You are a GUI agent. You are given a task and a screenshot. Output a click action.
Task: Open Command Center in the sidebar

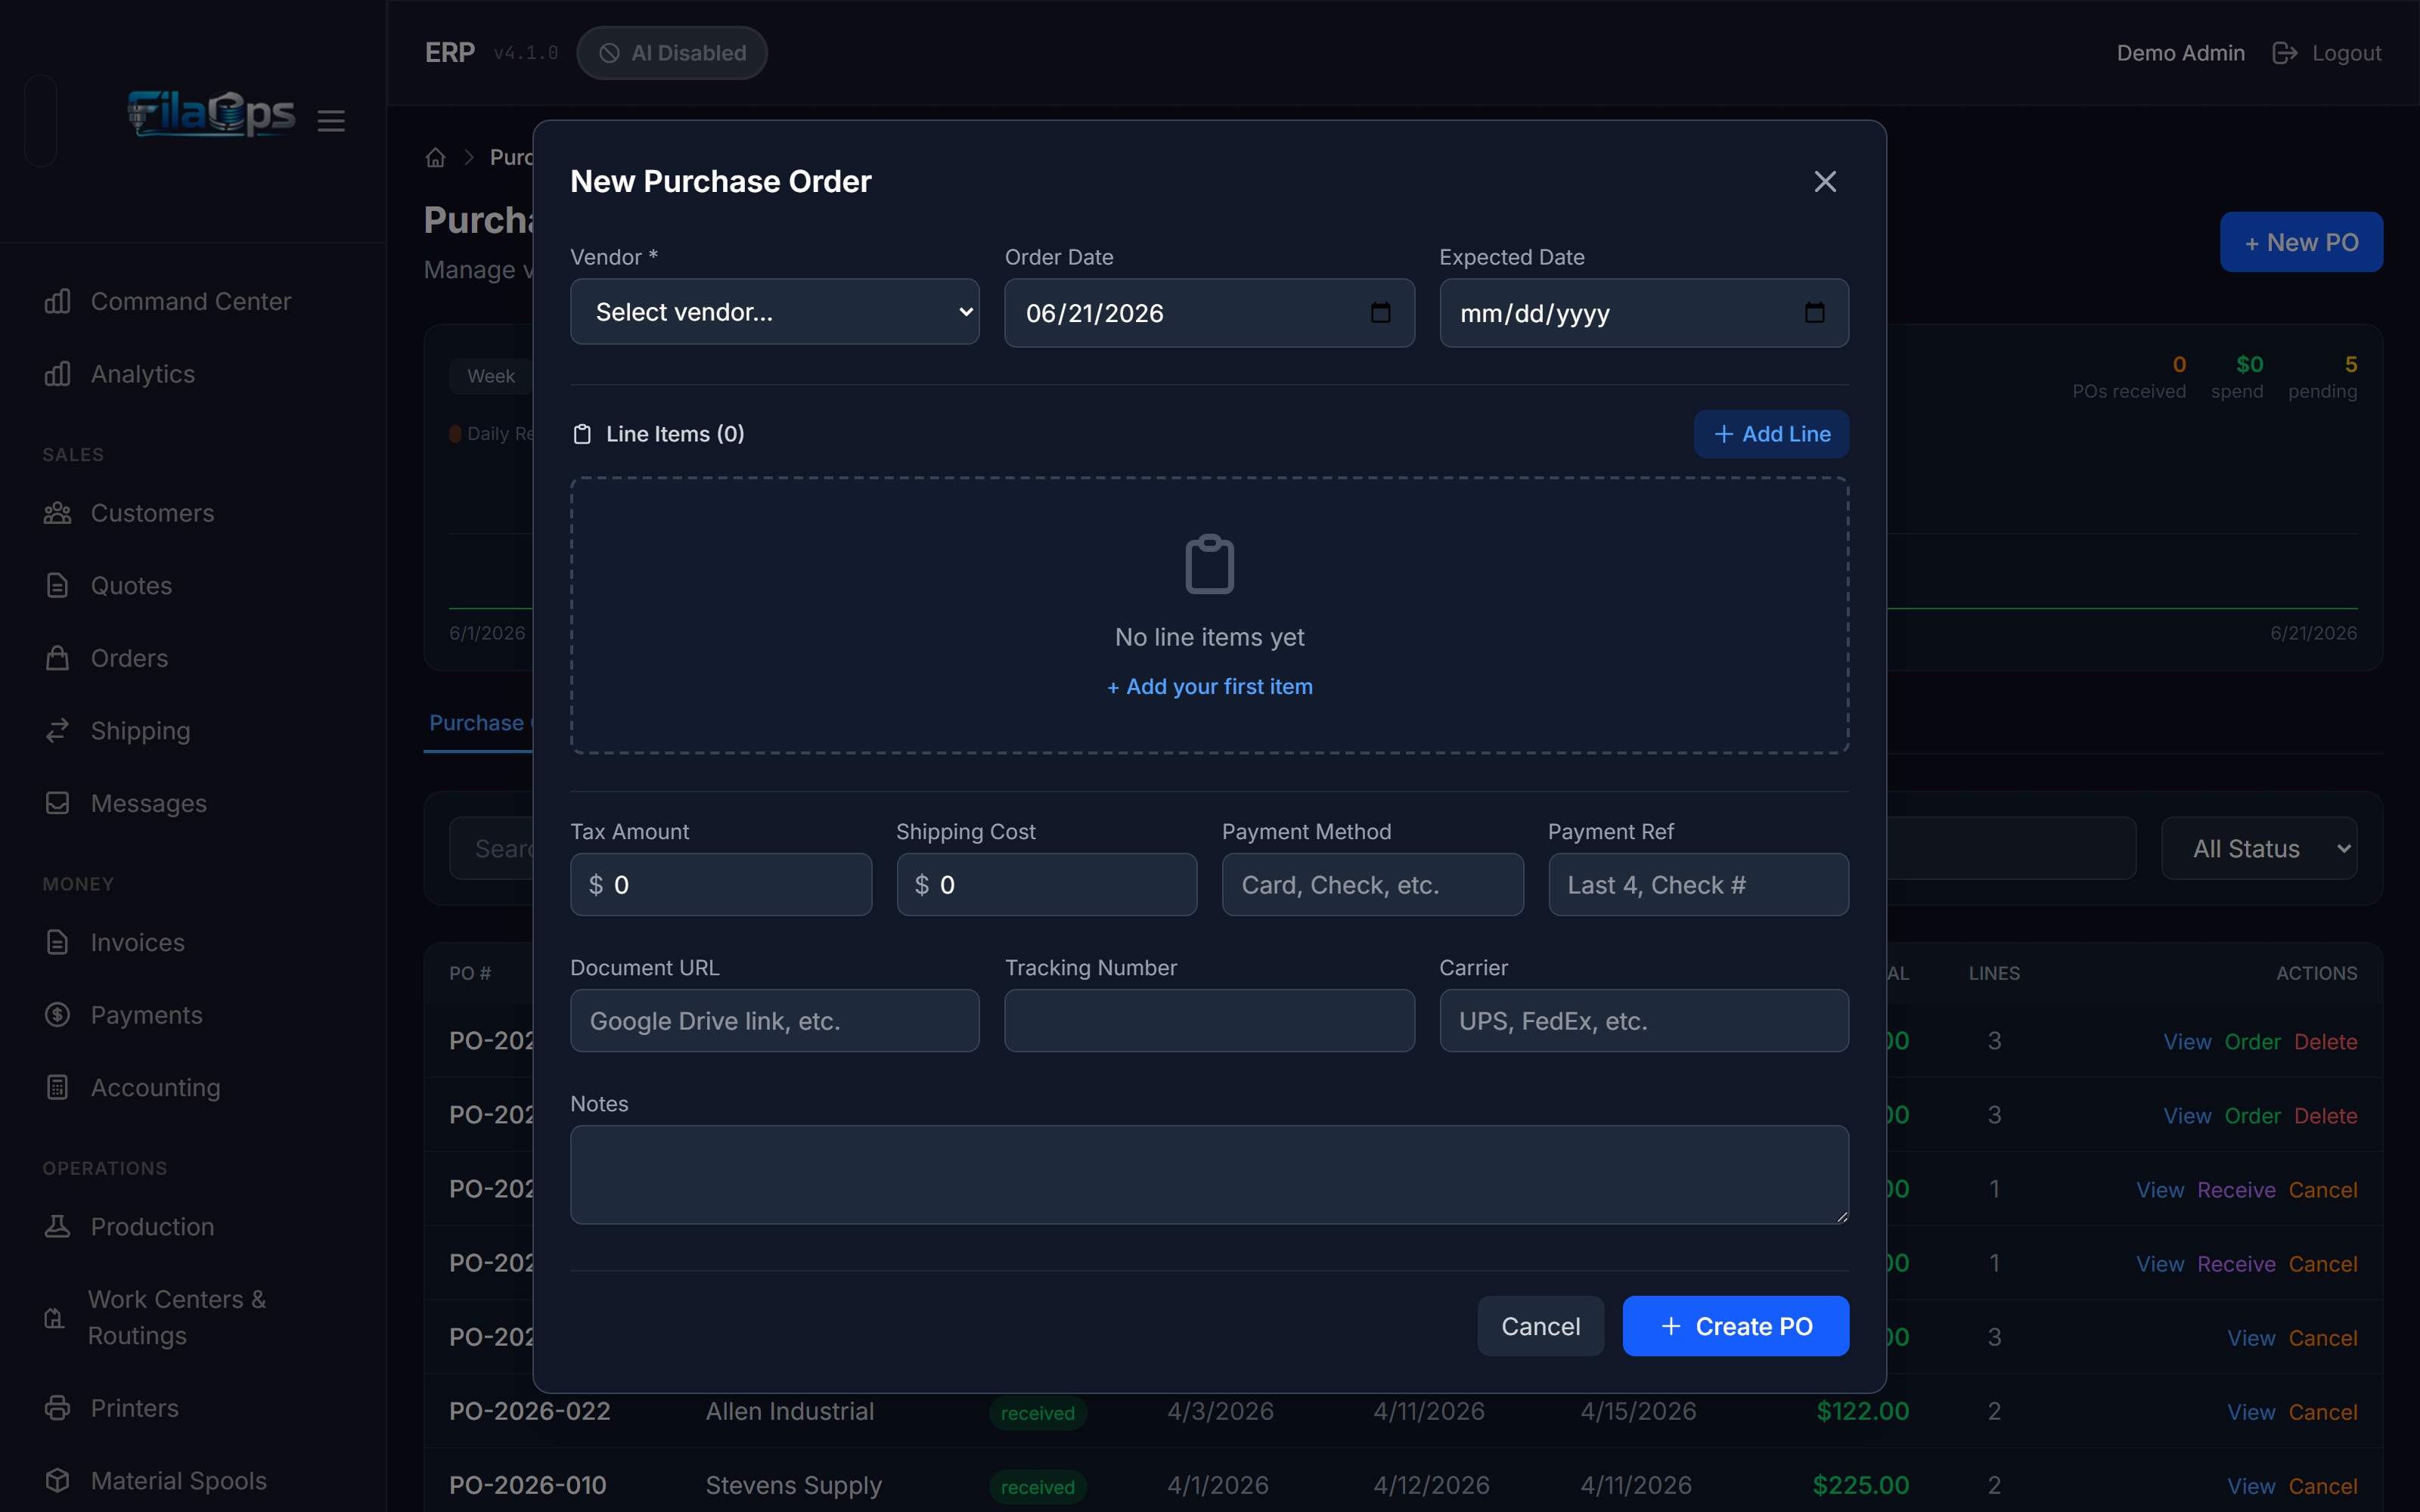click(x=191, y=301)
